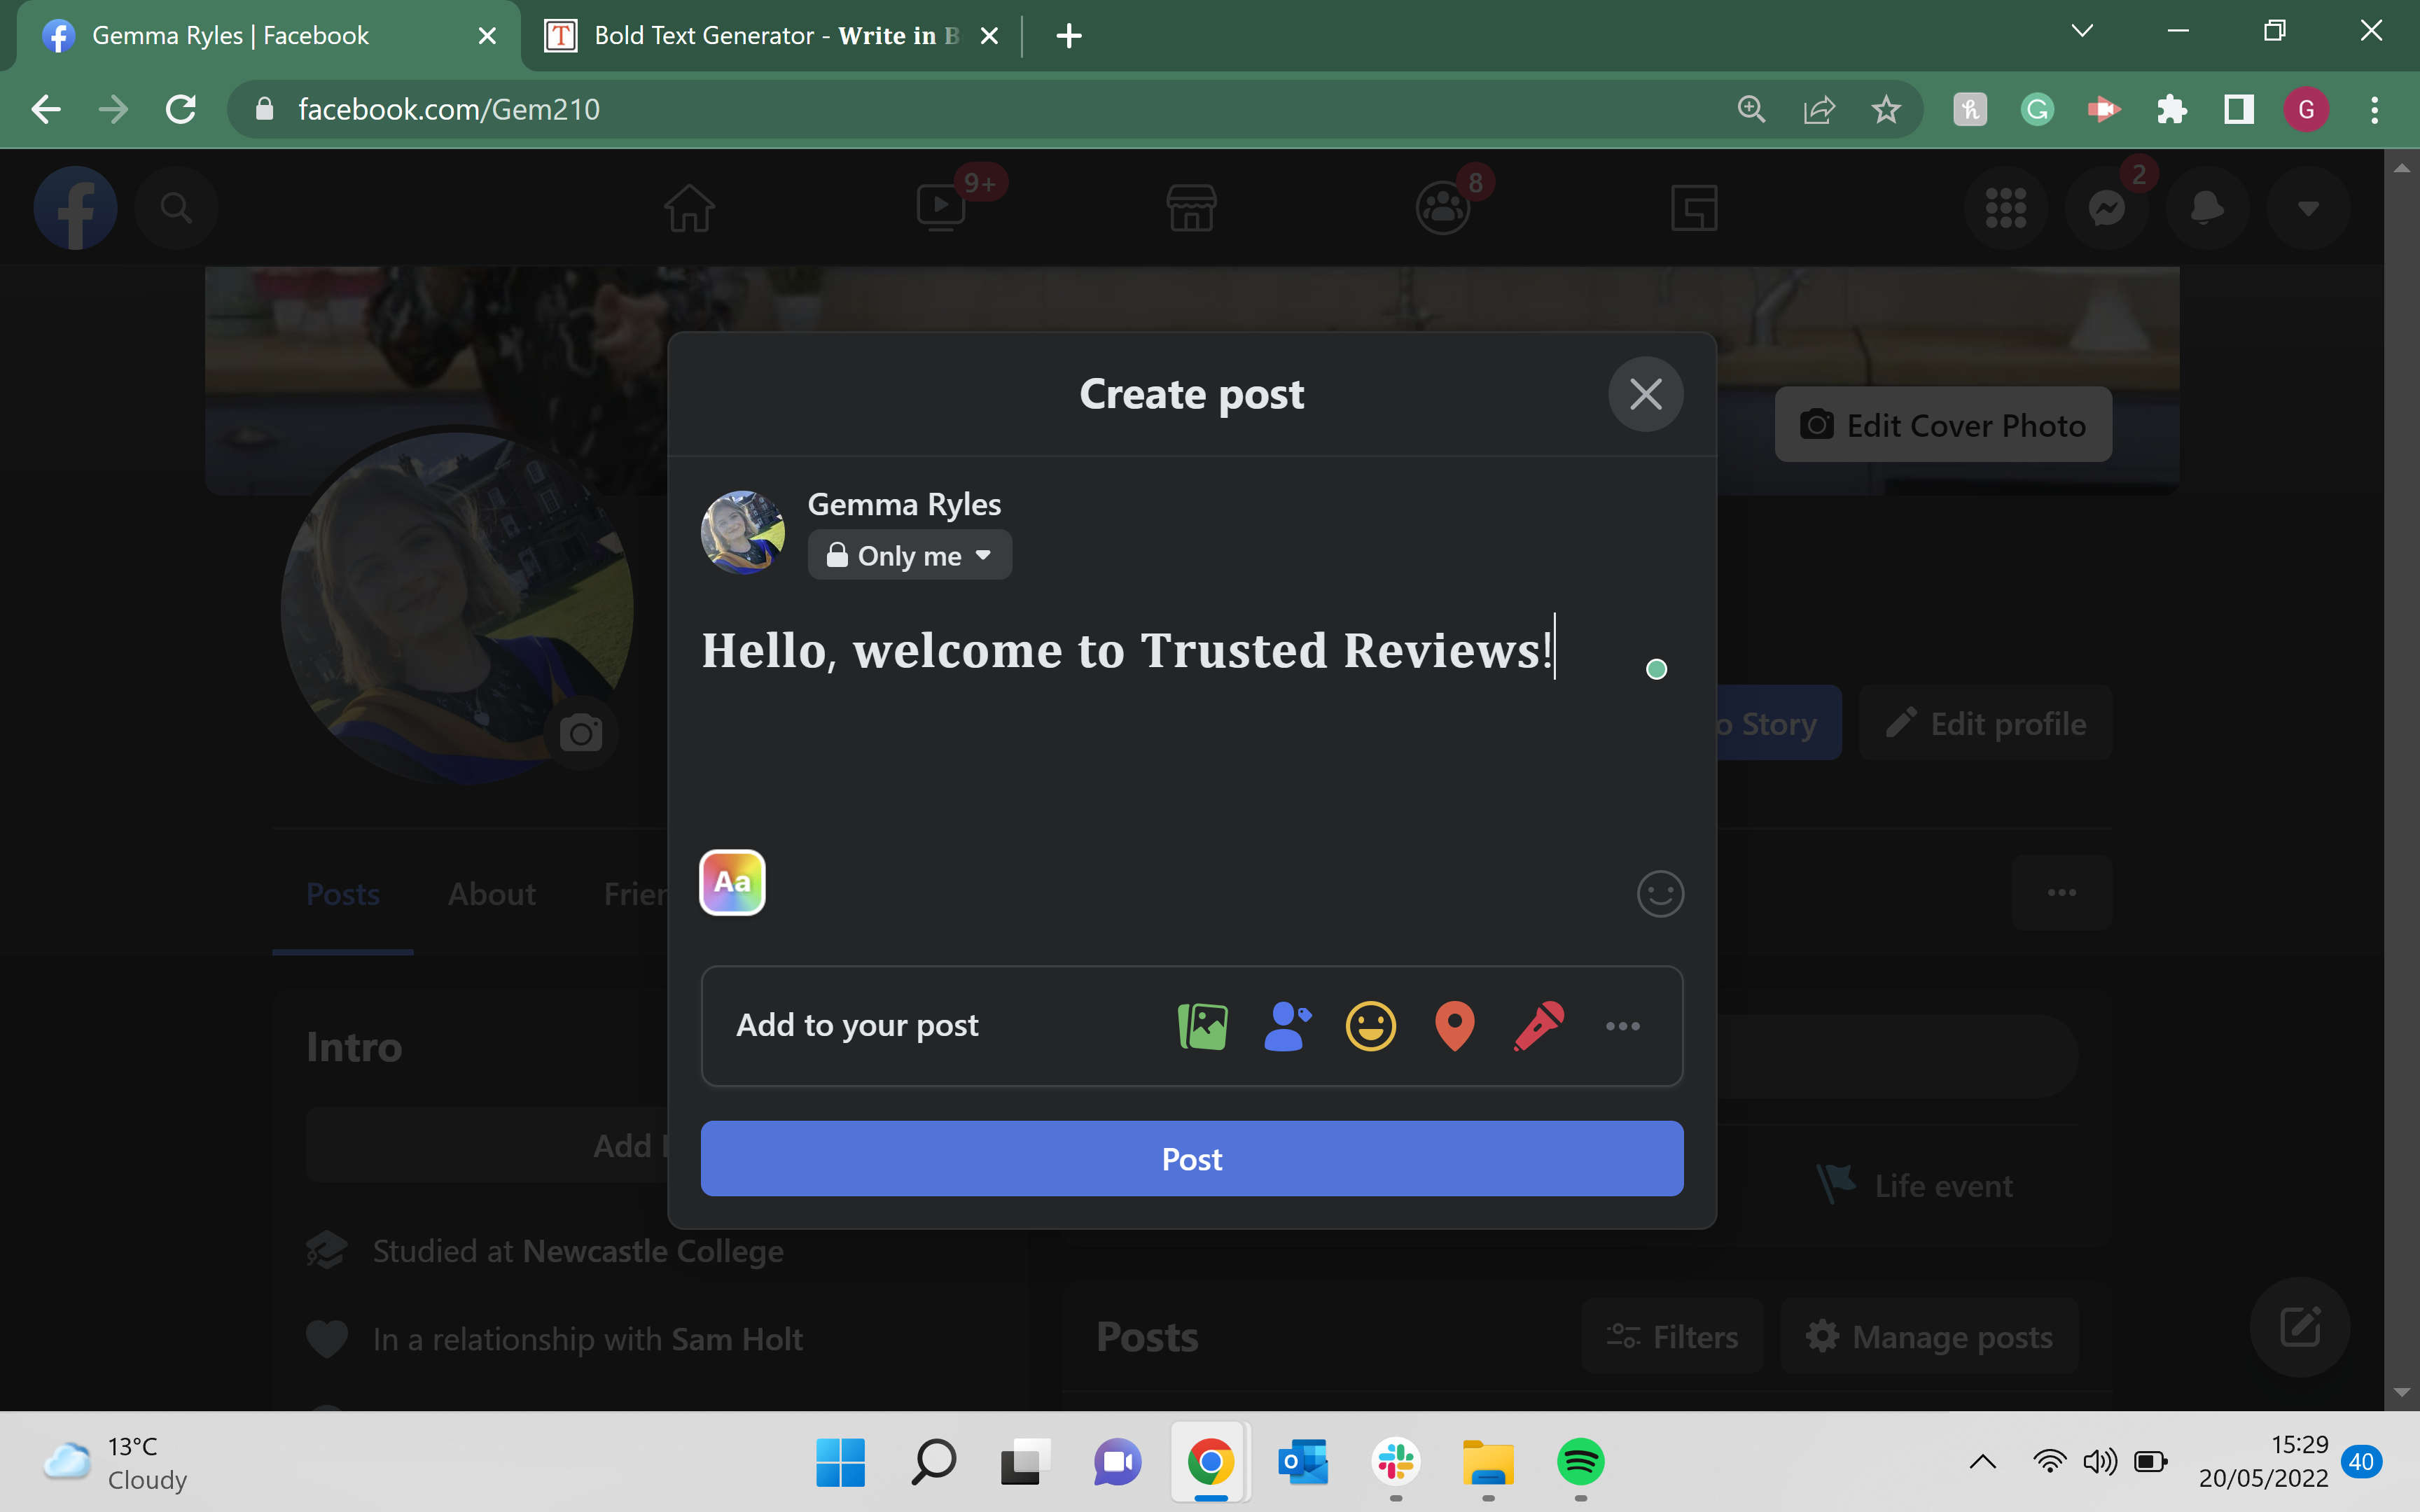Screen dimensions: 2420x1512
Task: Reload the Facebook page
Action: click(181, 109)
